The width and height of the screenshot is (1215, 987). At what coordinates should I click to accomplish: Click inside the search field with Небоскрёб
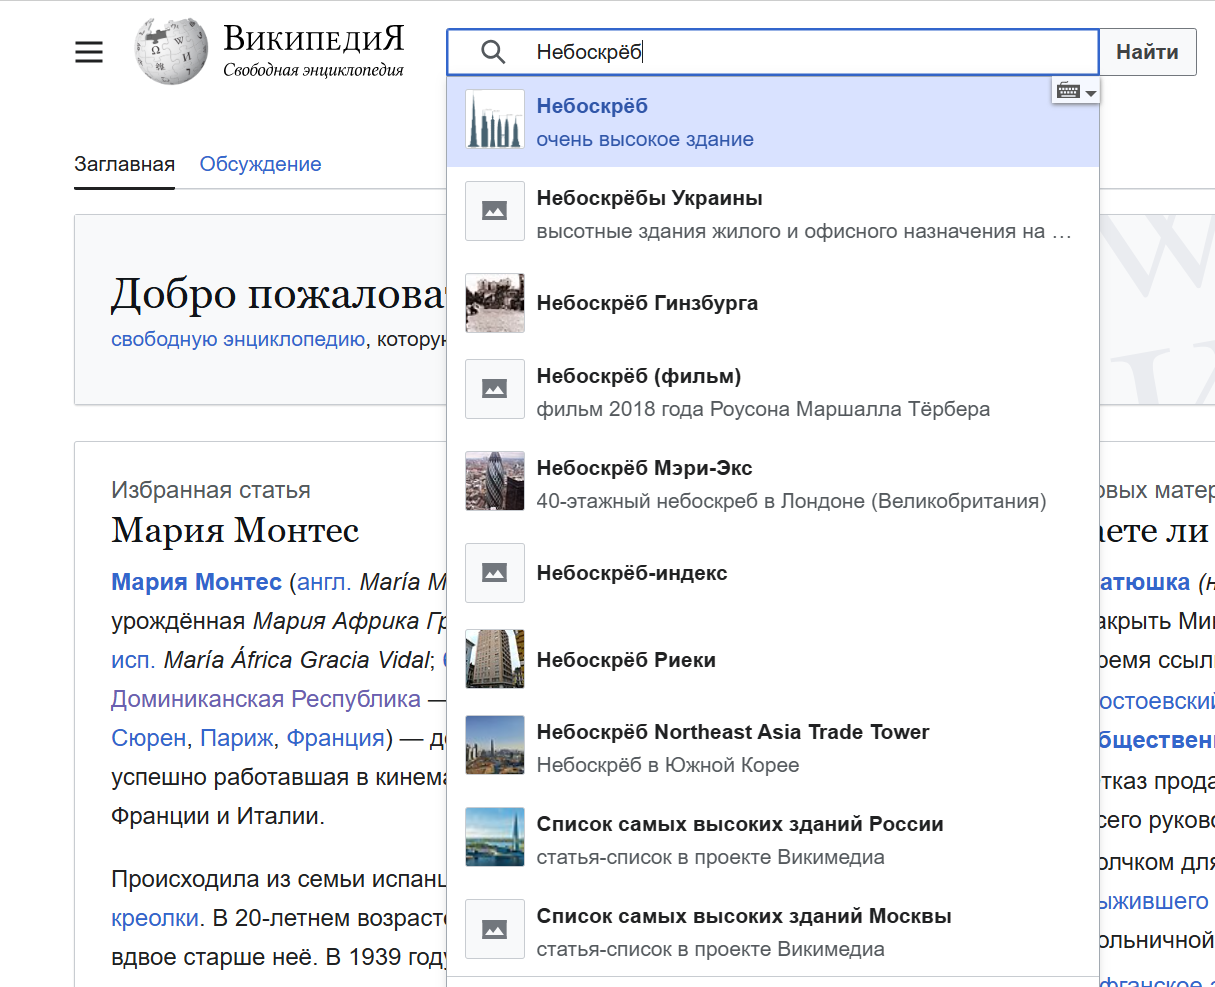point(773,52)
